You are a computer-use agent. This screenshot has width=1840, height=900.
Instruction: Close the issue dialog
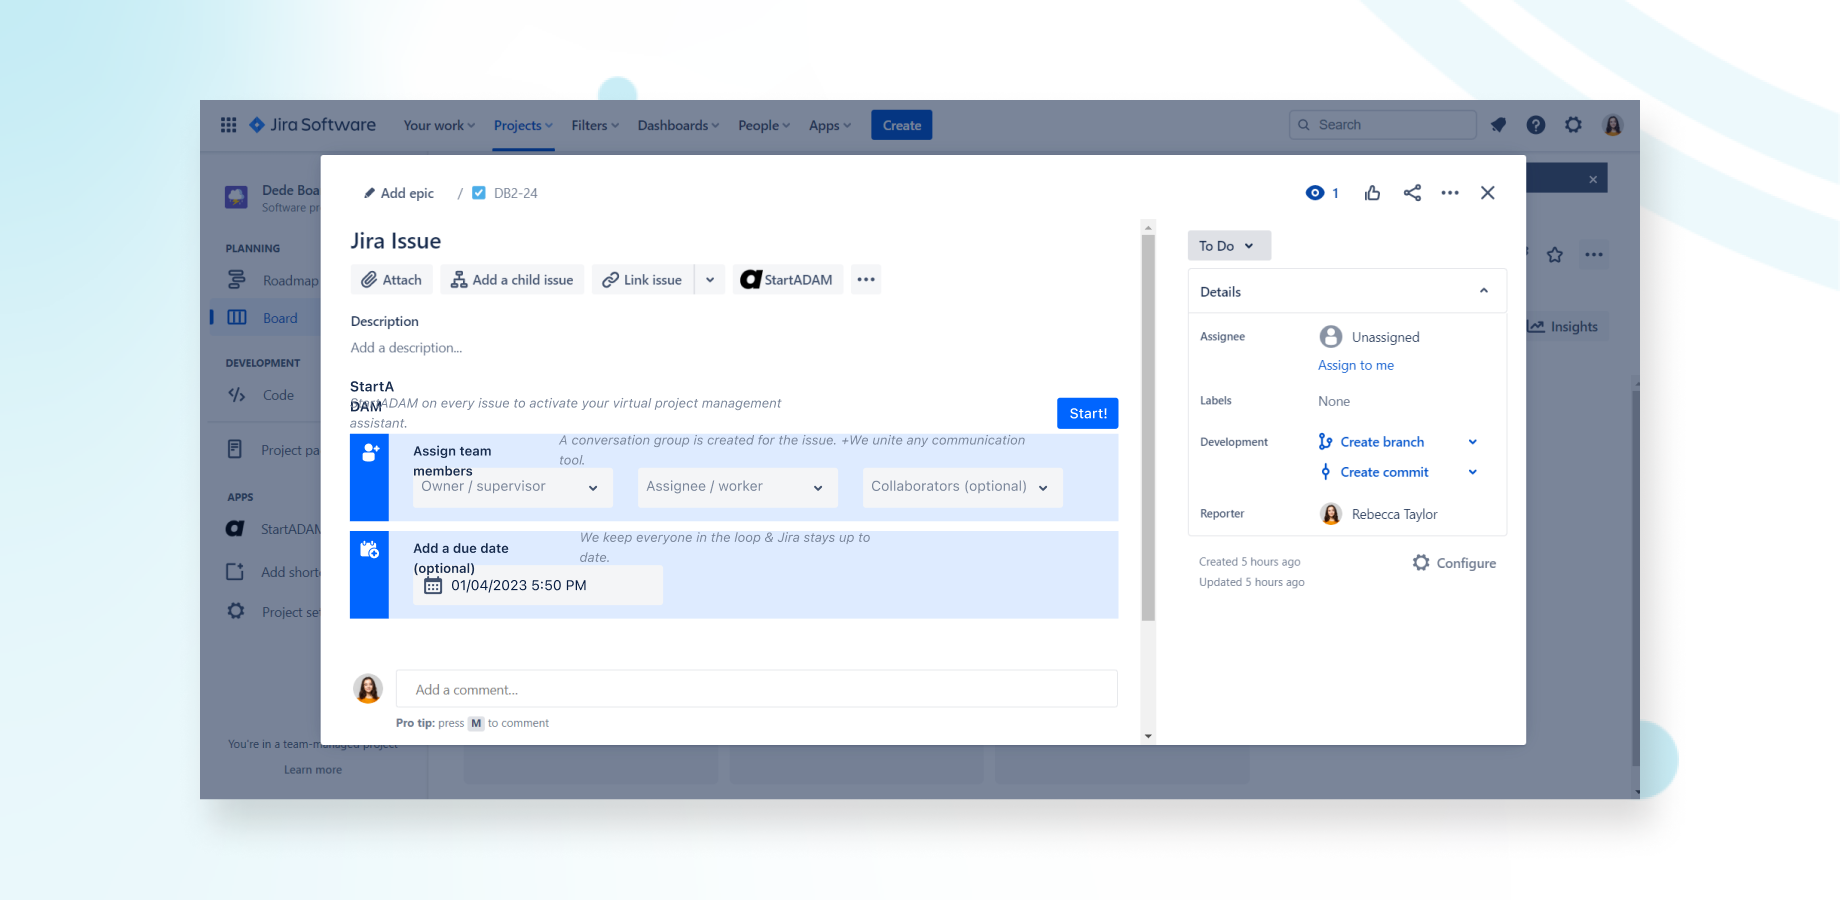point(1488,193)
